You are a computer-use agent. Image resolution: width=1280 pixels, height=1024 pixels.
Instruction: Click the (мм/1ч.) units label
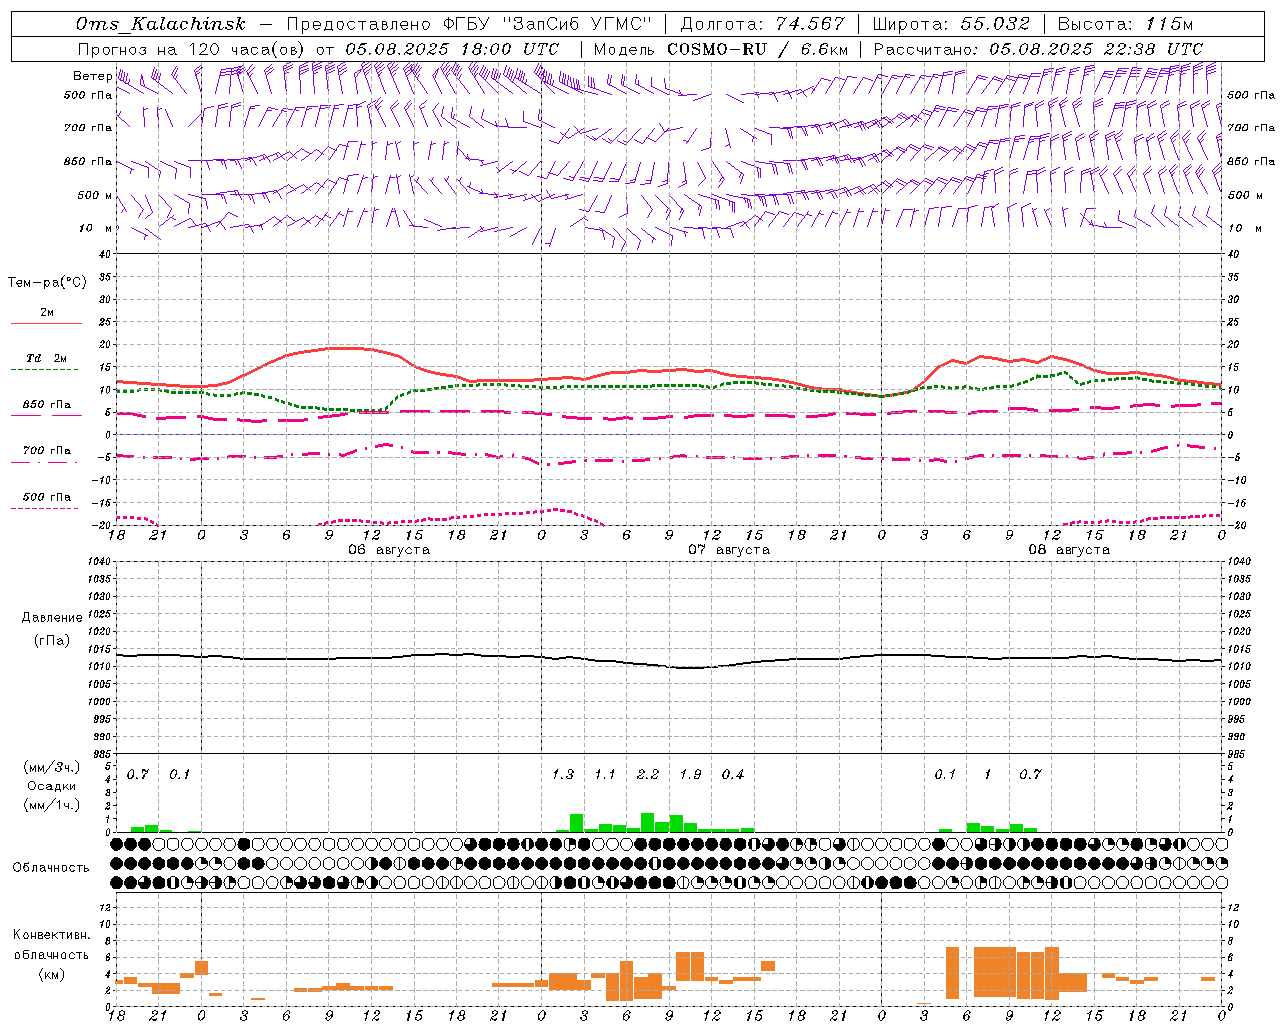pos(52,805)
